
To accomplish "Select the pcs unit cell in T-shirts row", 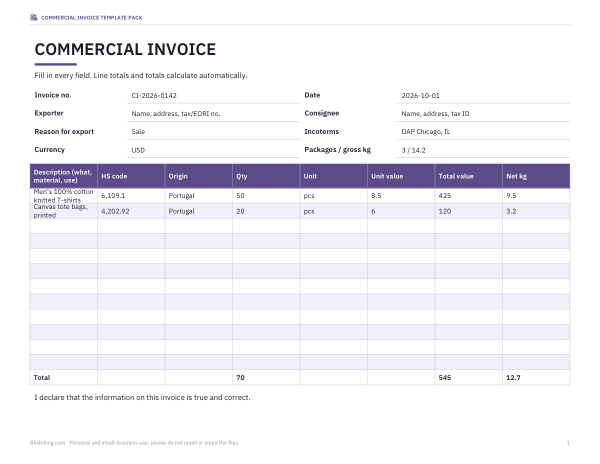I will click(334, 196).
